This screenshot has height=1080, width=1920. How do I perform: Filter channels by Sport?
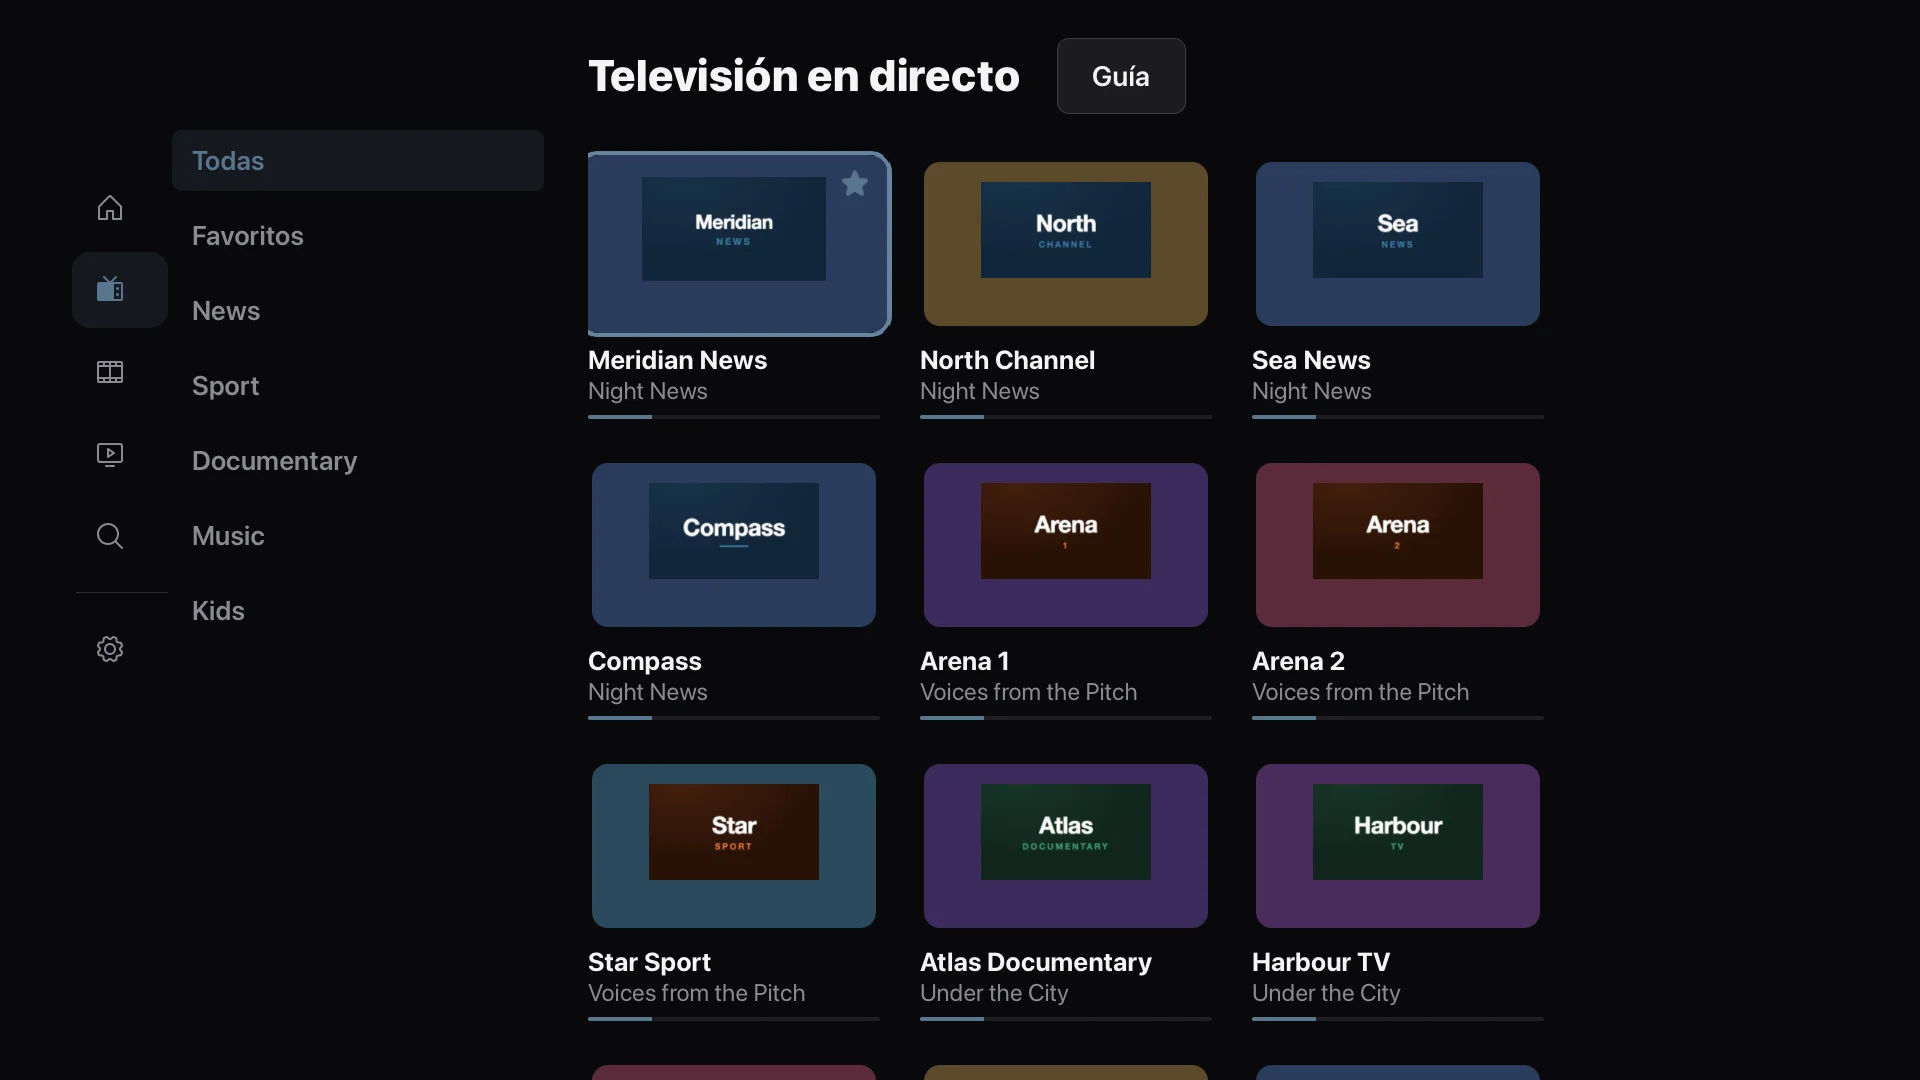pos(358,385)
